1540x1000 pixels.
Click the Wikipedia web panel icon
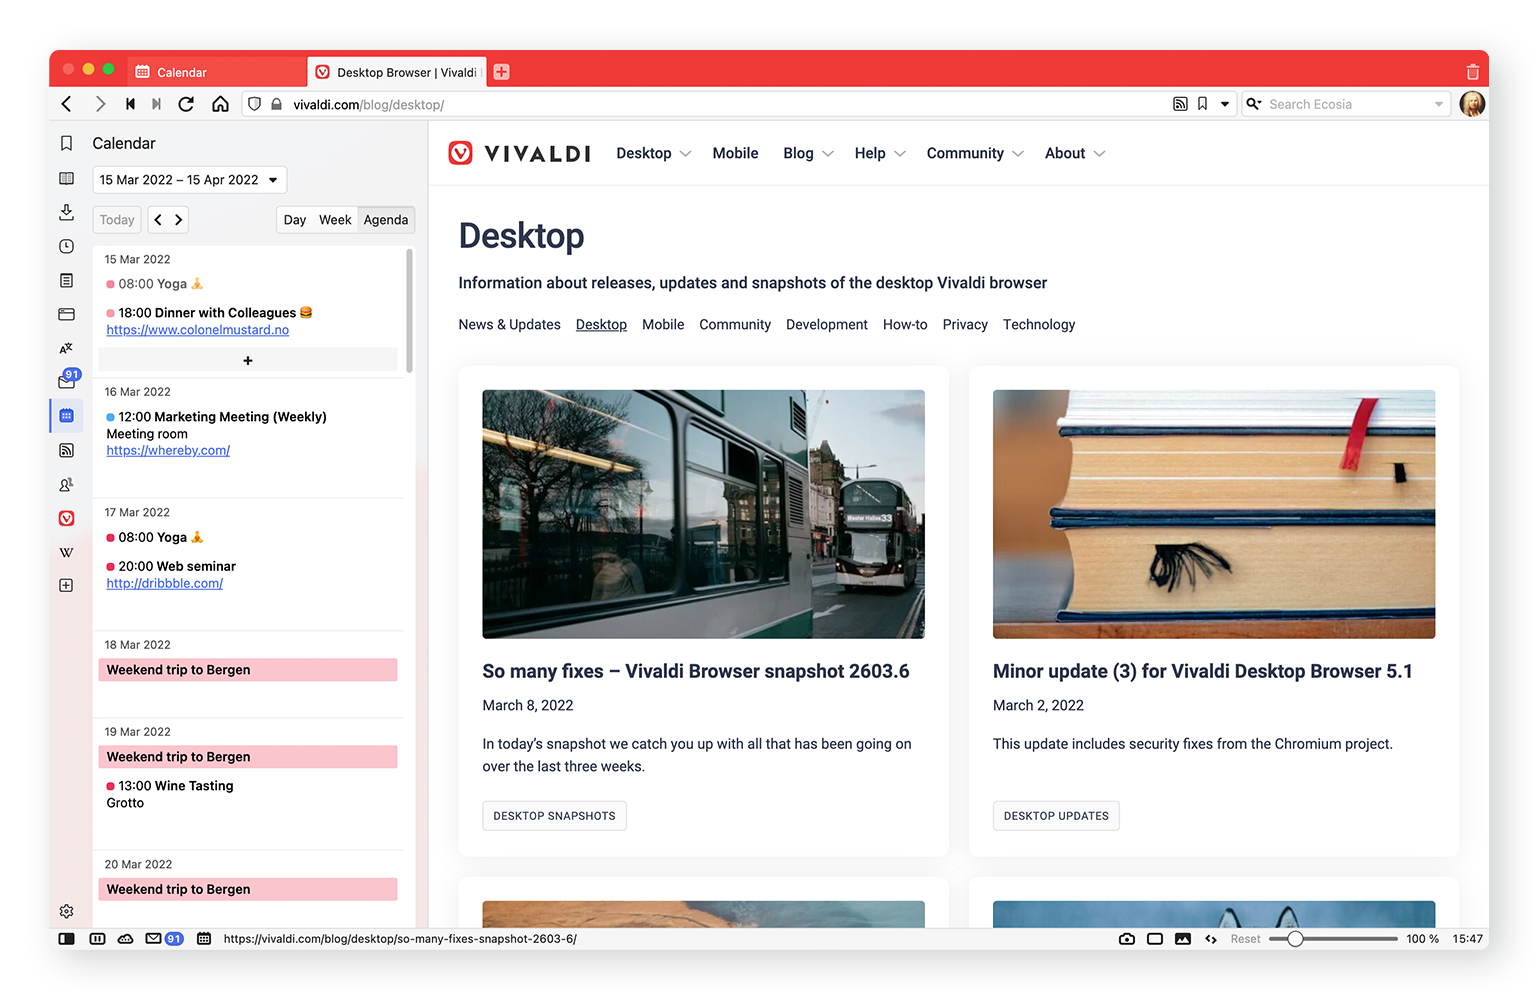coord(67,552)
